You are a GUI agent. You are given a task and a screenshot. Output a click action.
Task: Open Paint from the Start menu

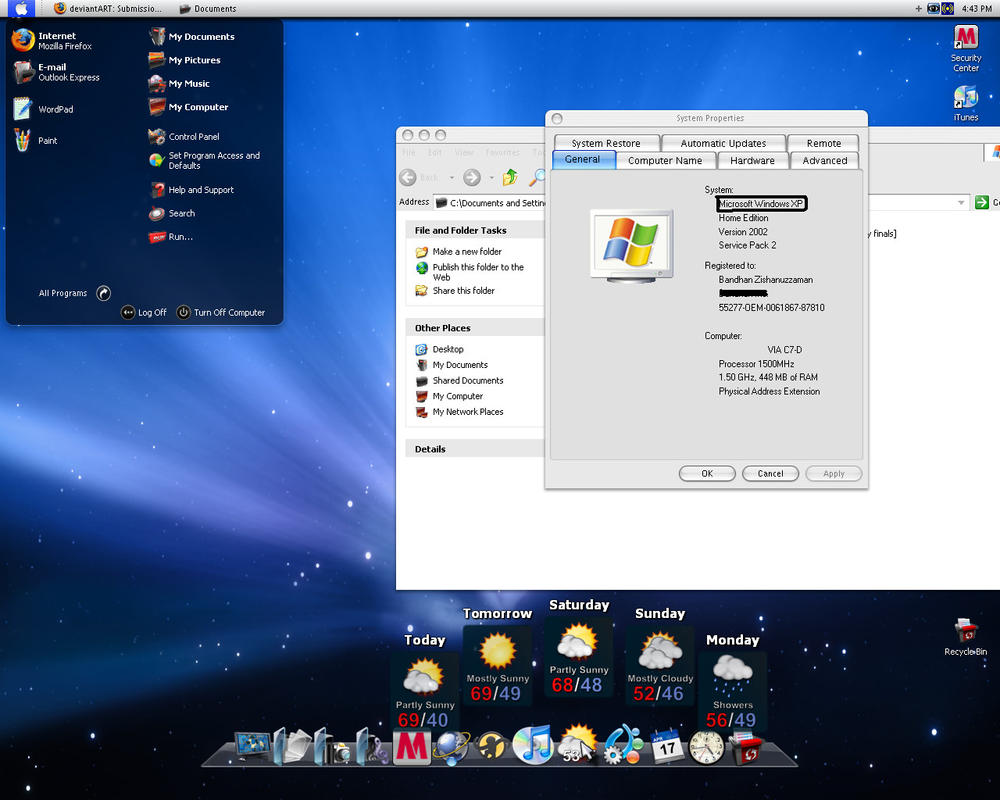[x=36, y=140]
